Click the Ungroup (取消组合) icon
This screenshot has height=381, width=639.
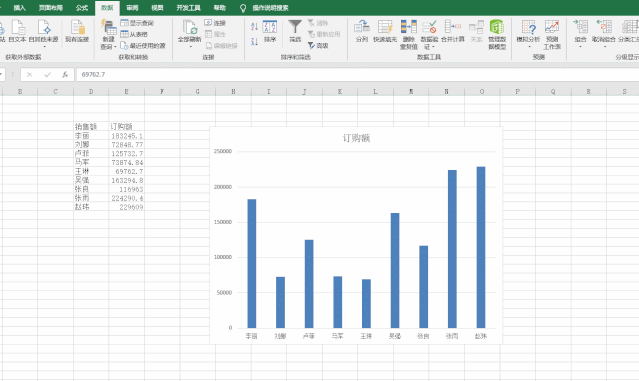604,27
